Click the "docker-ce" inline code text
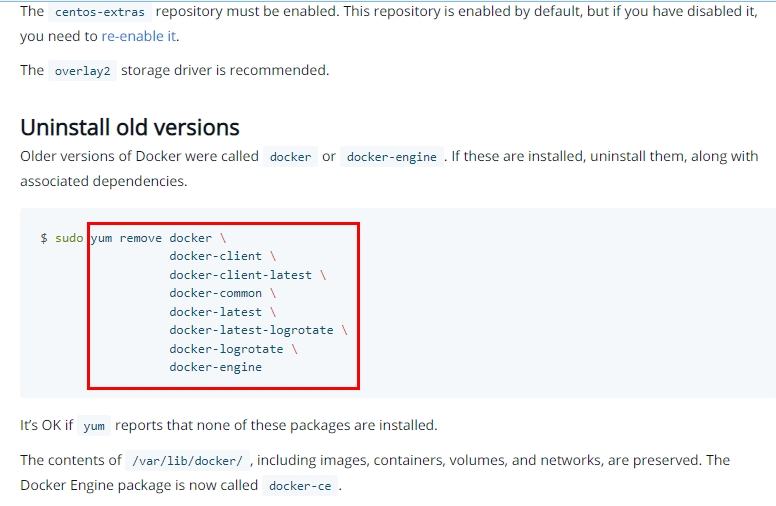Screen dimensions: 776x506 pos(301,486)
